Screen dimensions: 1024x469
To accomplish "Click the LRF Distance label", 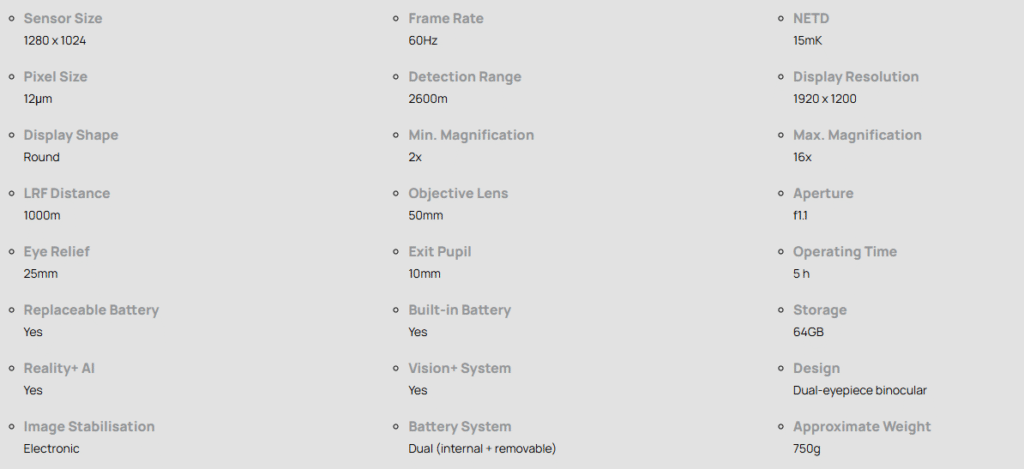I will coord(67,193).
